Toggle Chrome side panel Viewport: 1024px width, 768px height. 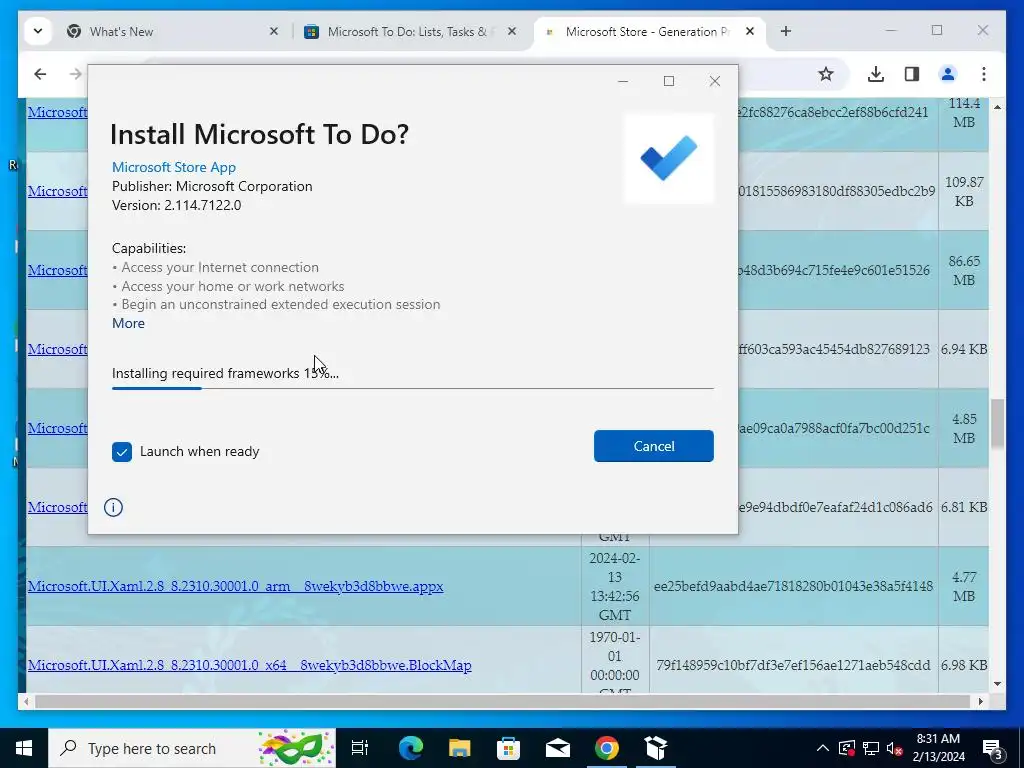[912, 74]
